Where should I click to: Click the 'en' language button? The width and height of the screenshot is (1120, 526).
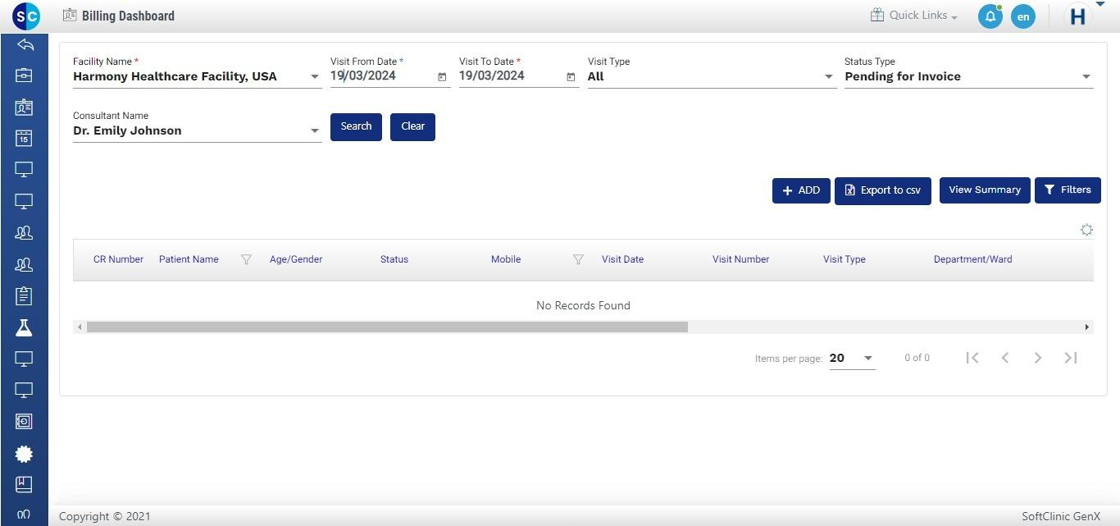[1023, 16]
